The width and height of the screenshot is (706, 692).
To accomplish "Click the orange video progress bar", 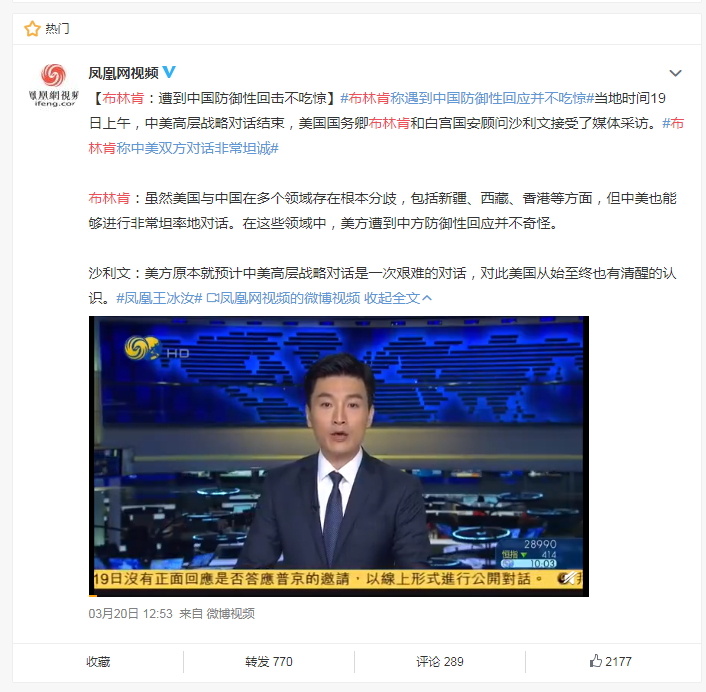I will coord(93,596).
